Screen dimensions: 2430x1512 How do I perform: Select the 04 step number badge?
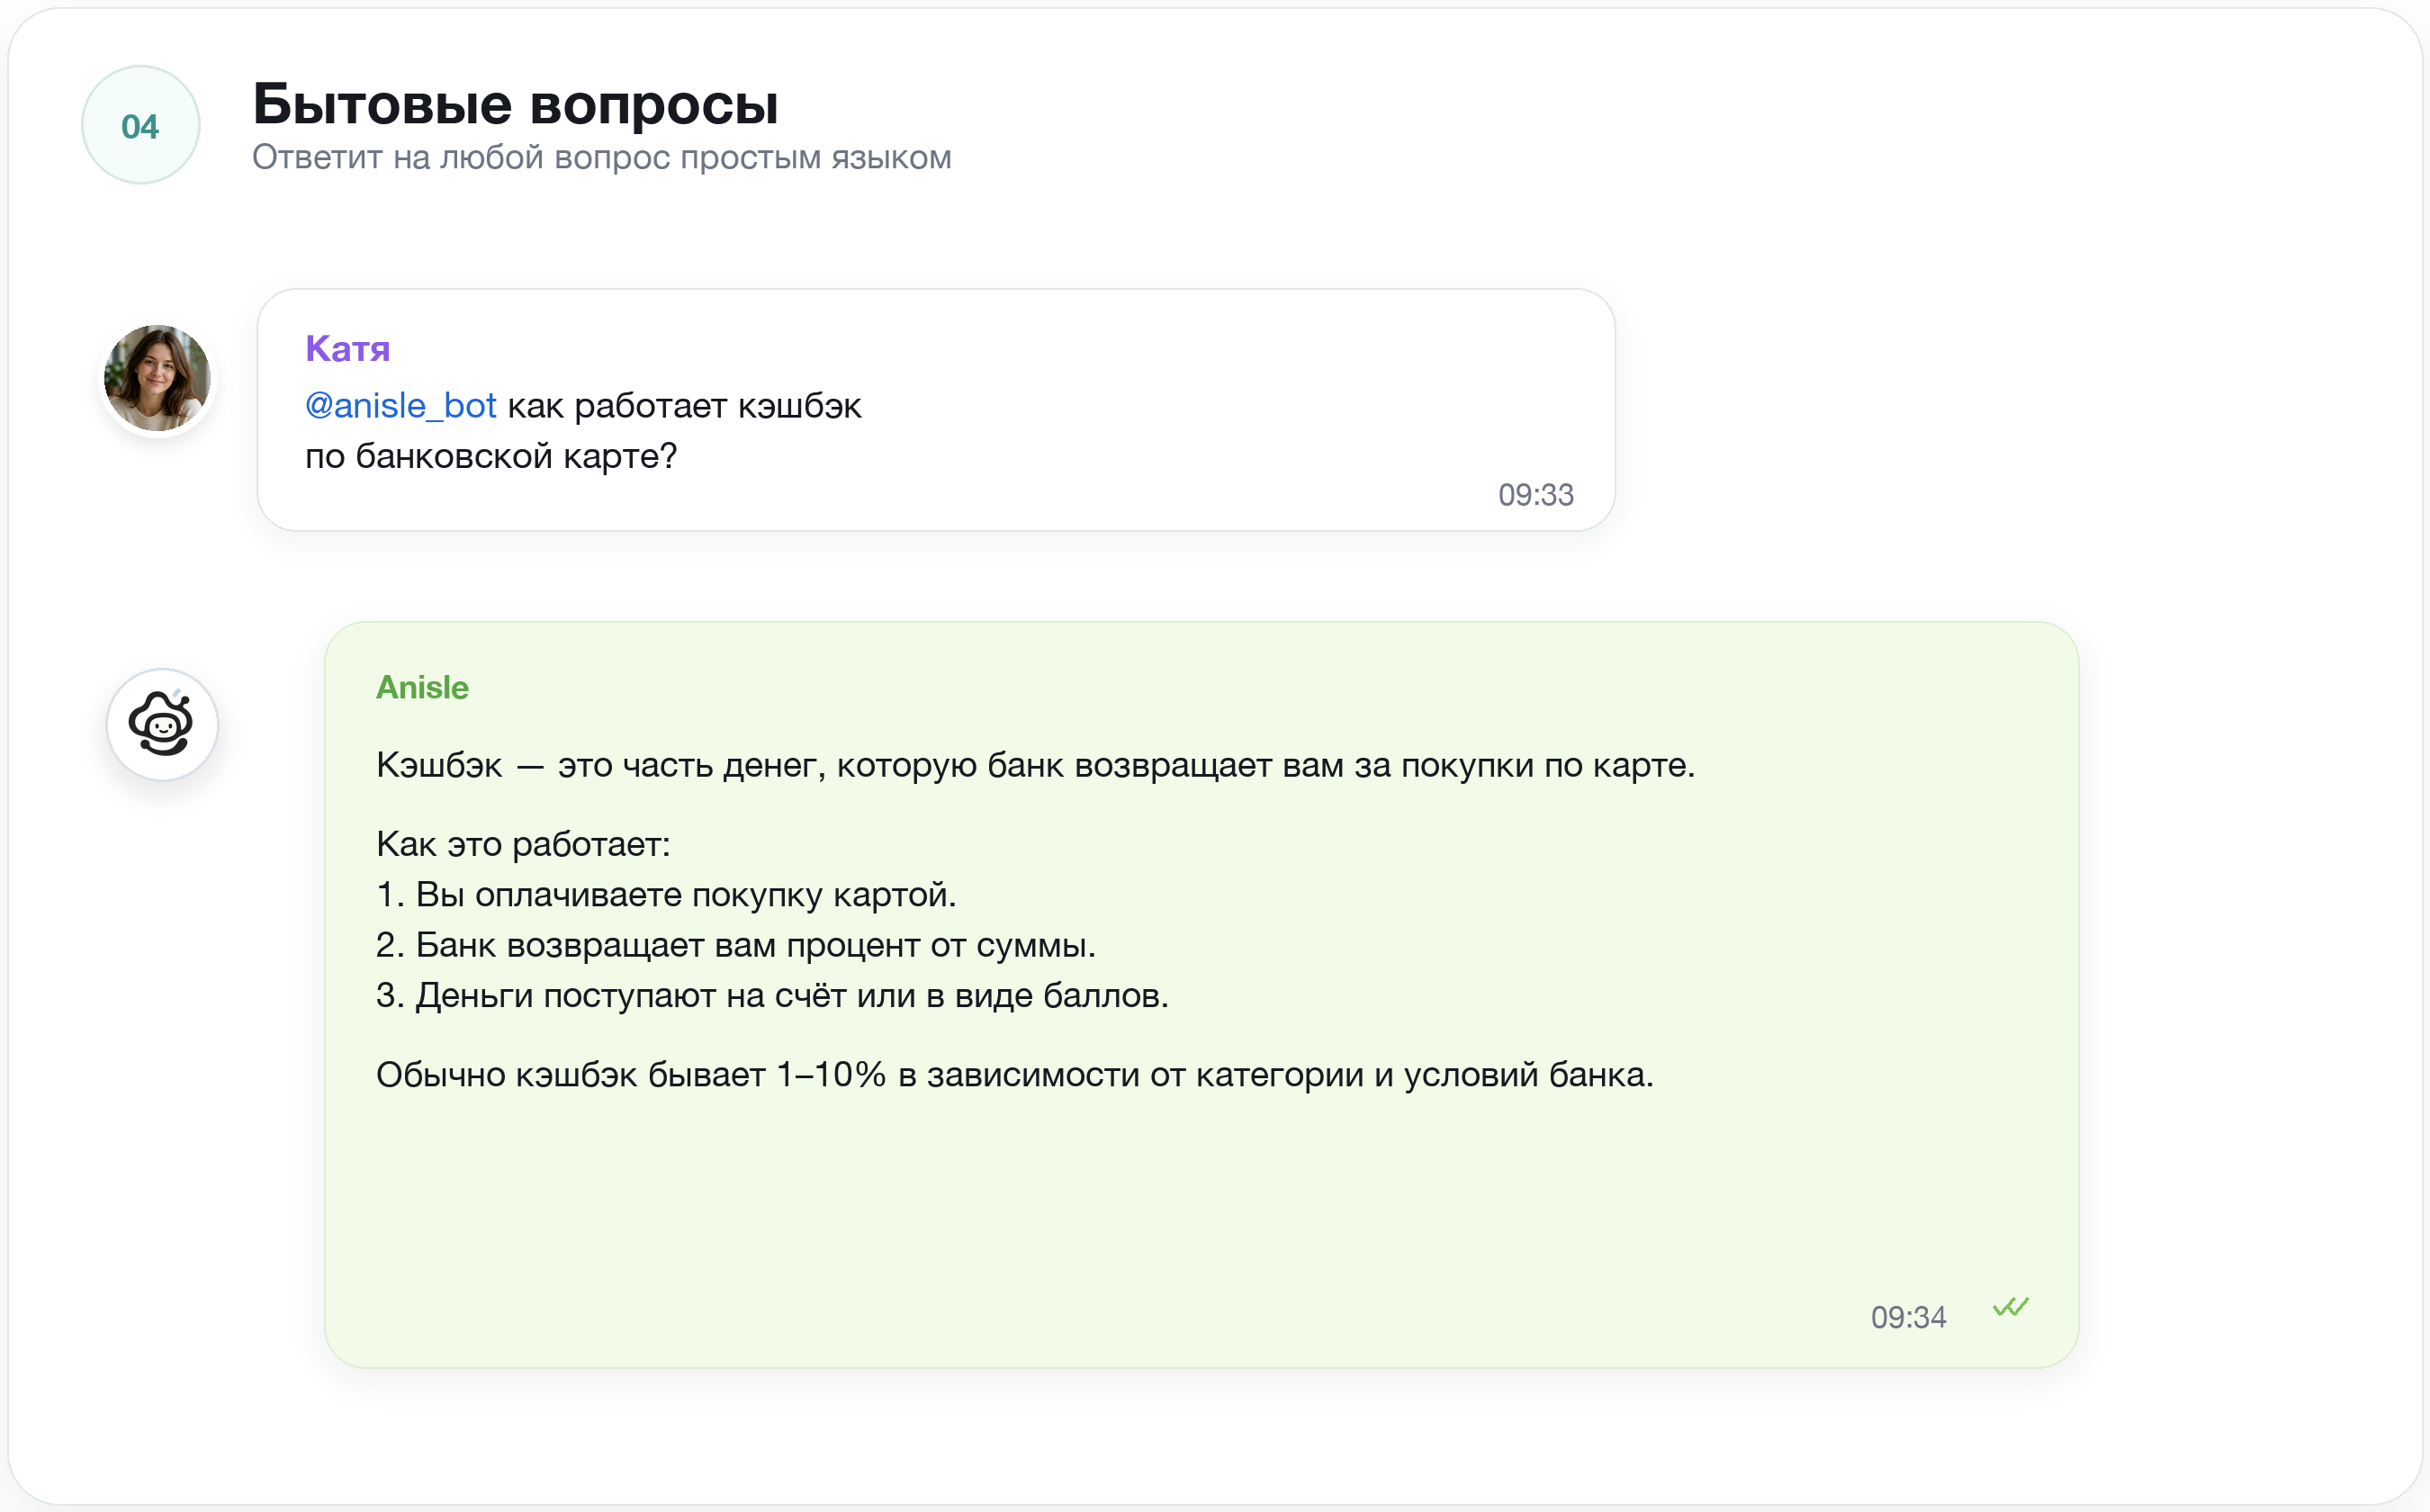(x=140, y=125)
